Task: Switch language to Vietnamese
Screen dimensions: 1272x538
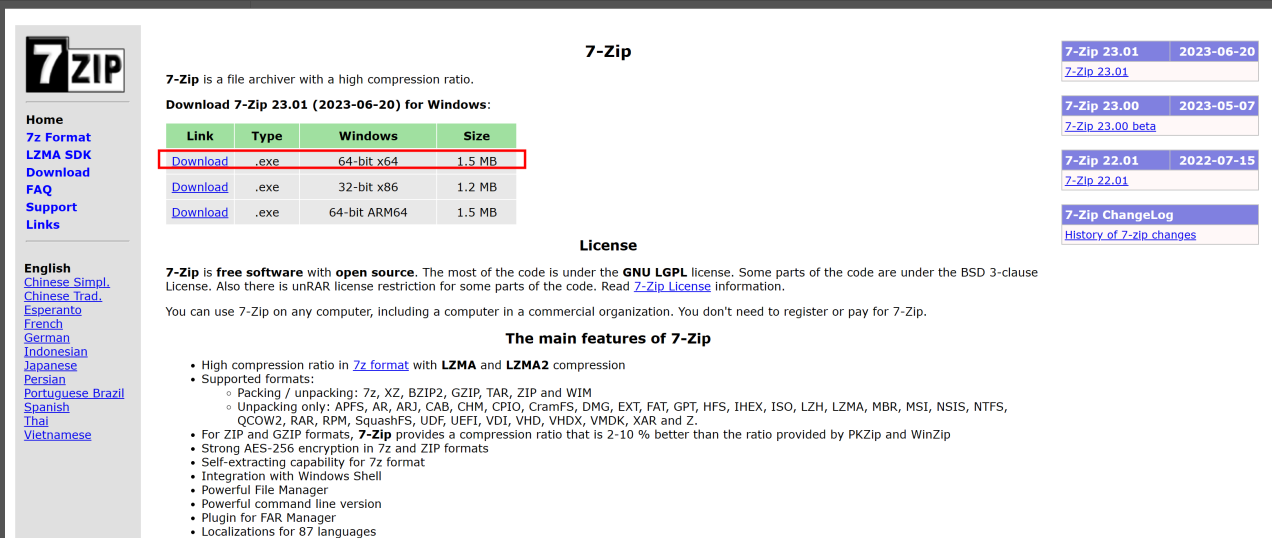Action: click(x=58, y=436)
